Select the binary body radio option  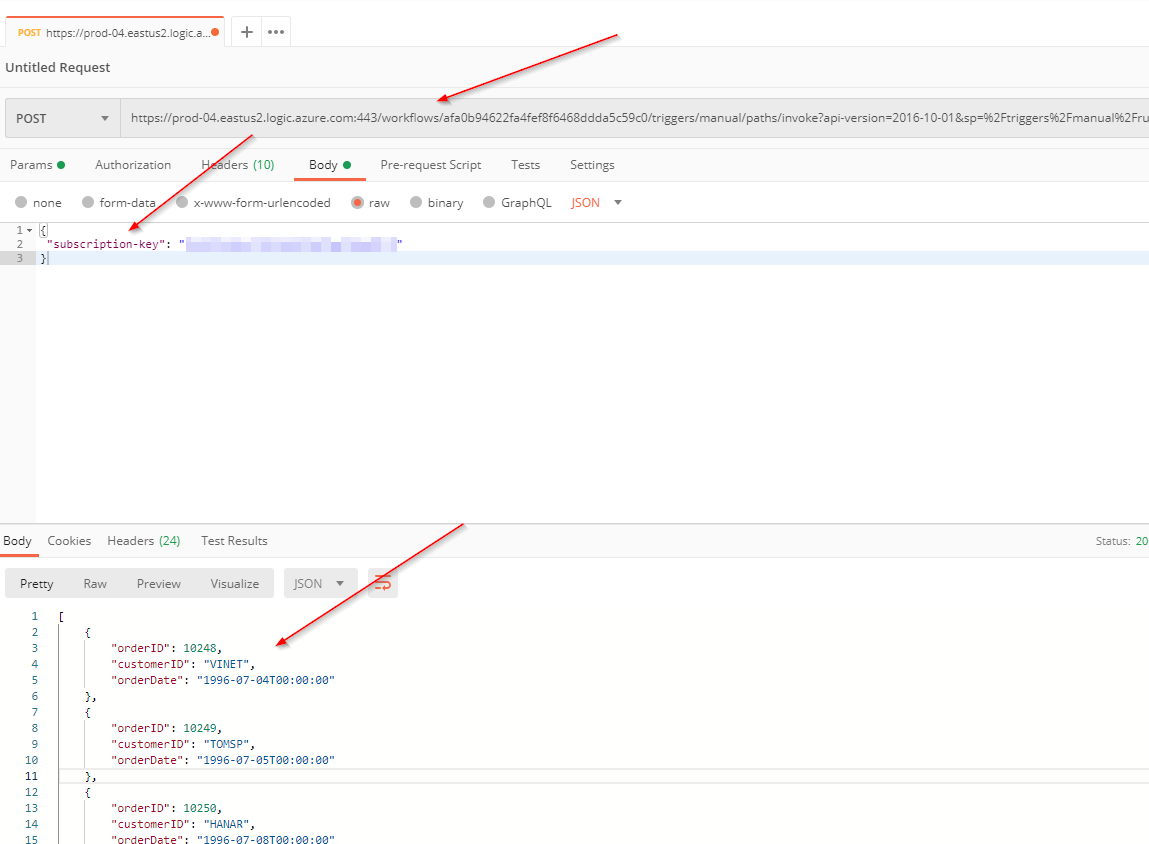point(417,203)
